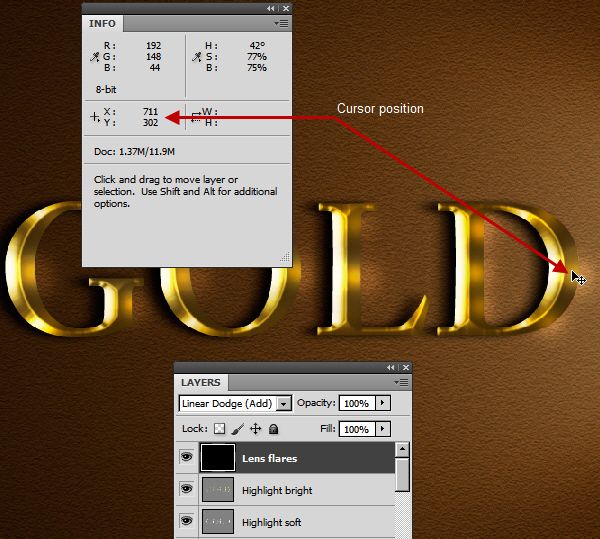Click the Opacity value field
Image resolution: width=600 pixels, height=539 pixels.
tap(357, 403)
